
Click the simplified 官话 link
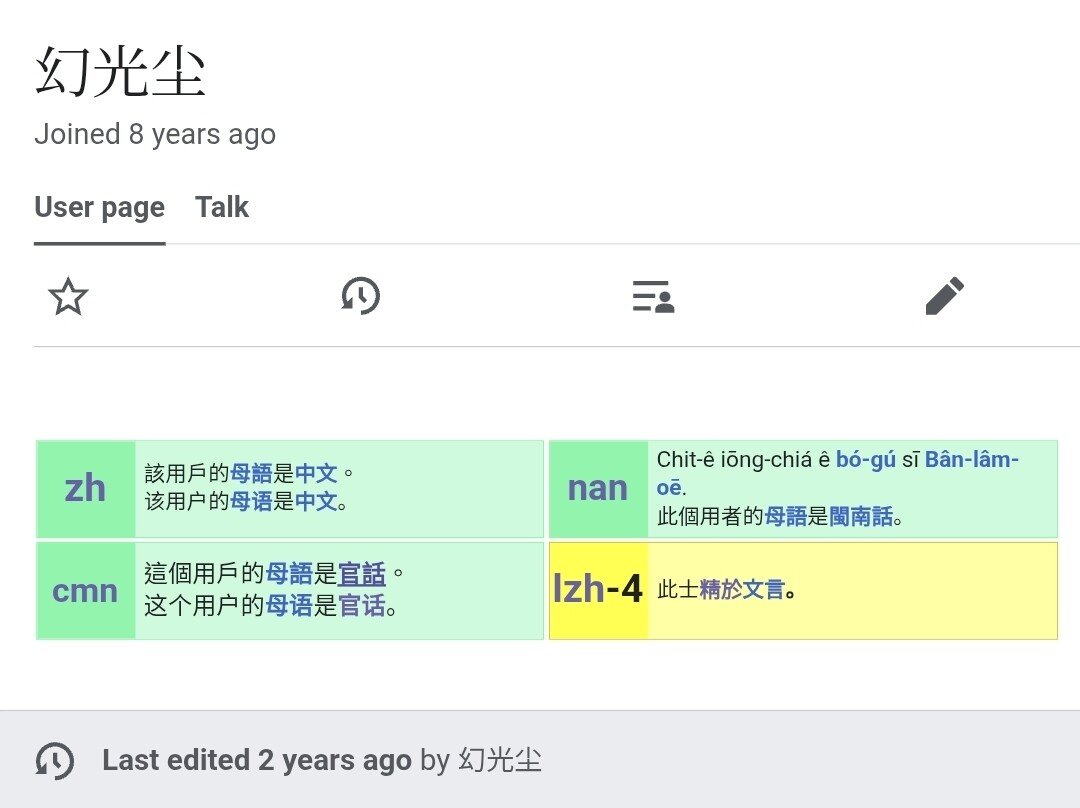coord(362,605)
